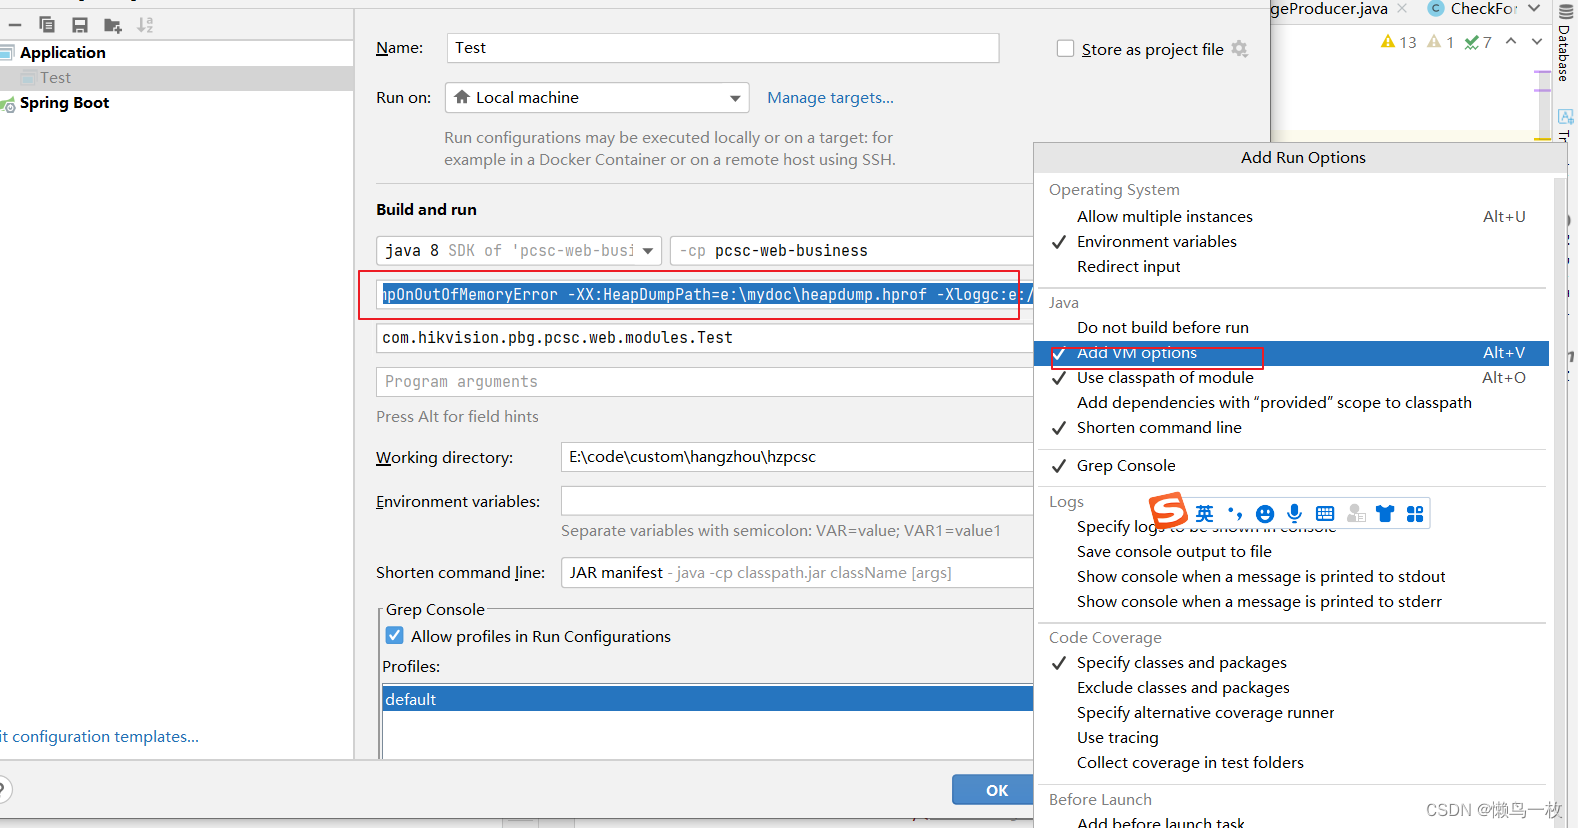
Task: Open Sogou toolbox grid icon
Action: pos(1415,514)
